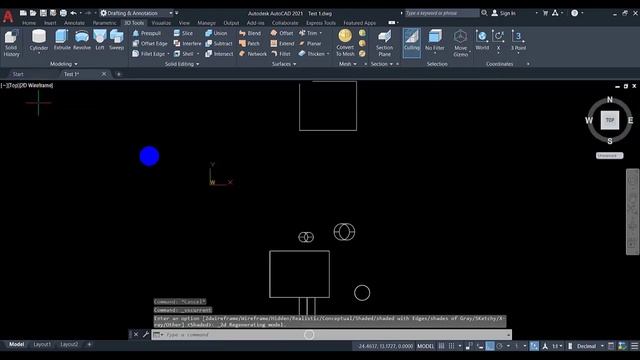Image resolution: width=640 pixels, height=360 pixels.
Task: Open the No Filter dropdown
Action: (435, 40)
